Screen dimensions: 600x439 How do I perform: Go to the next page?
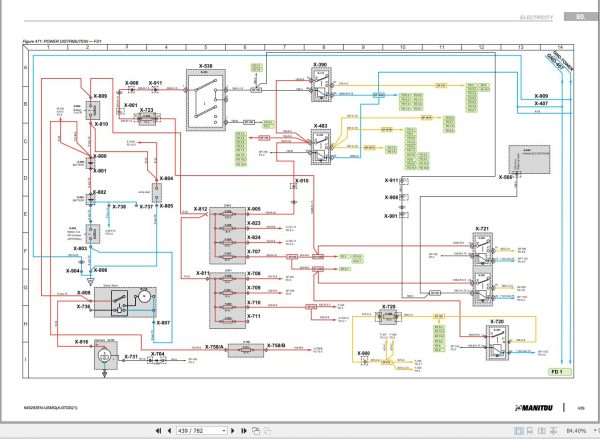pyautogui.click(x=233, y=431)
